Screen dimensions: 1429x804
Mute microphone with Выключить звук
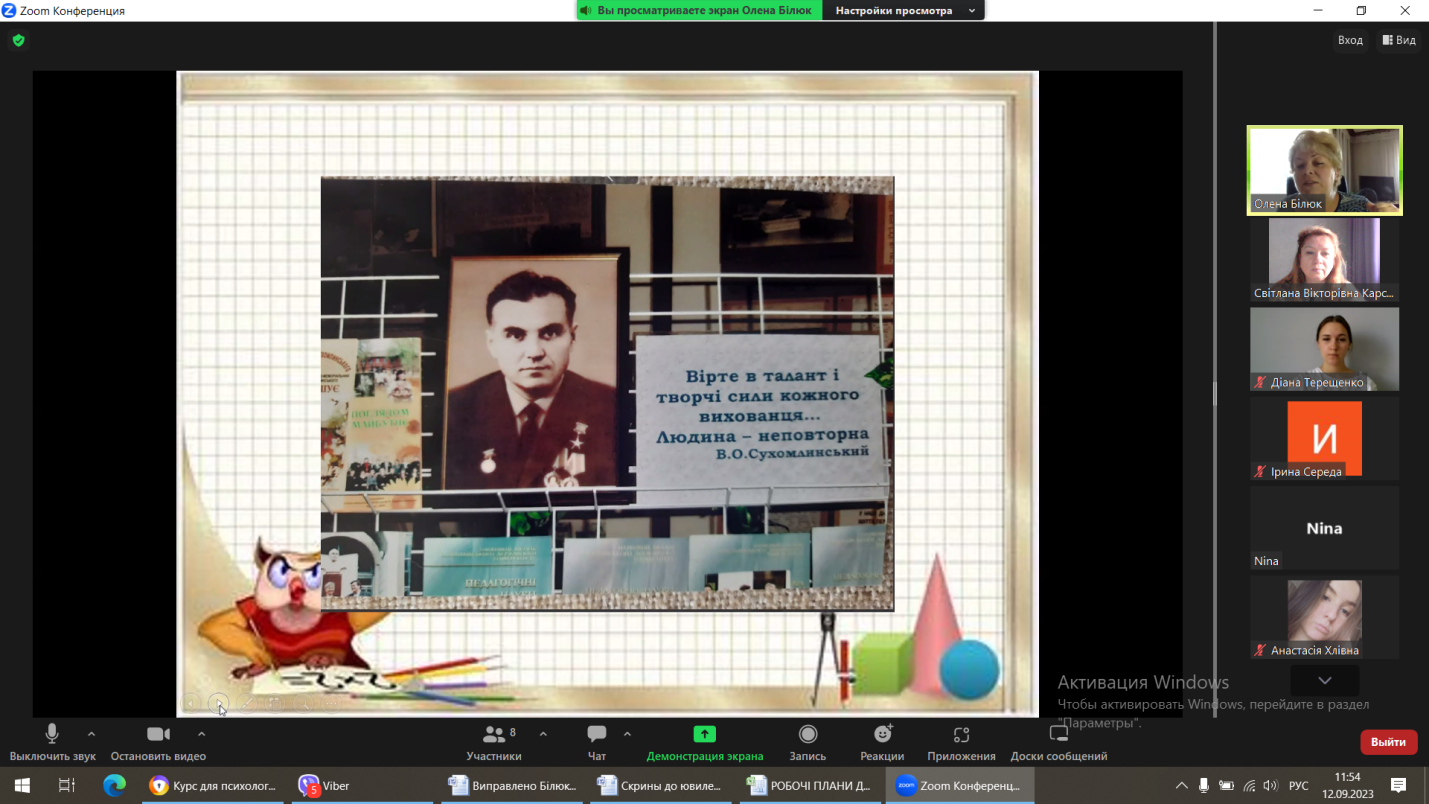(x=52, y=741)
